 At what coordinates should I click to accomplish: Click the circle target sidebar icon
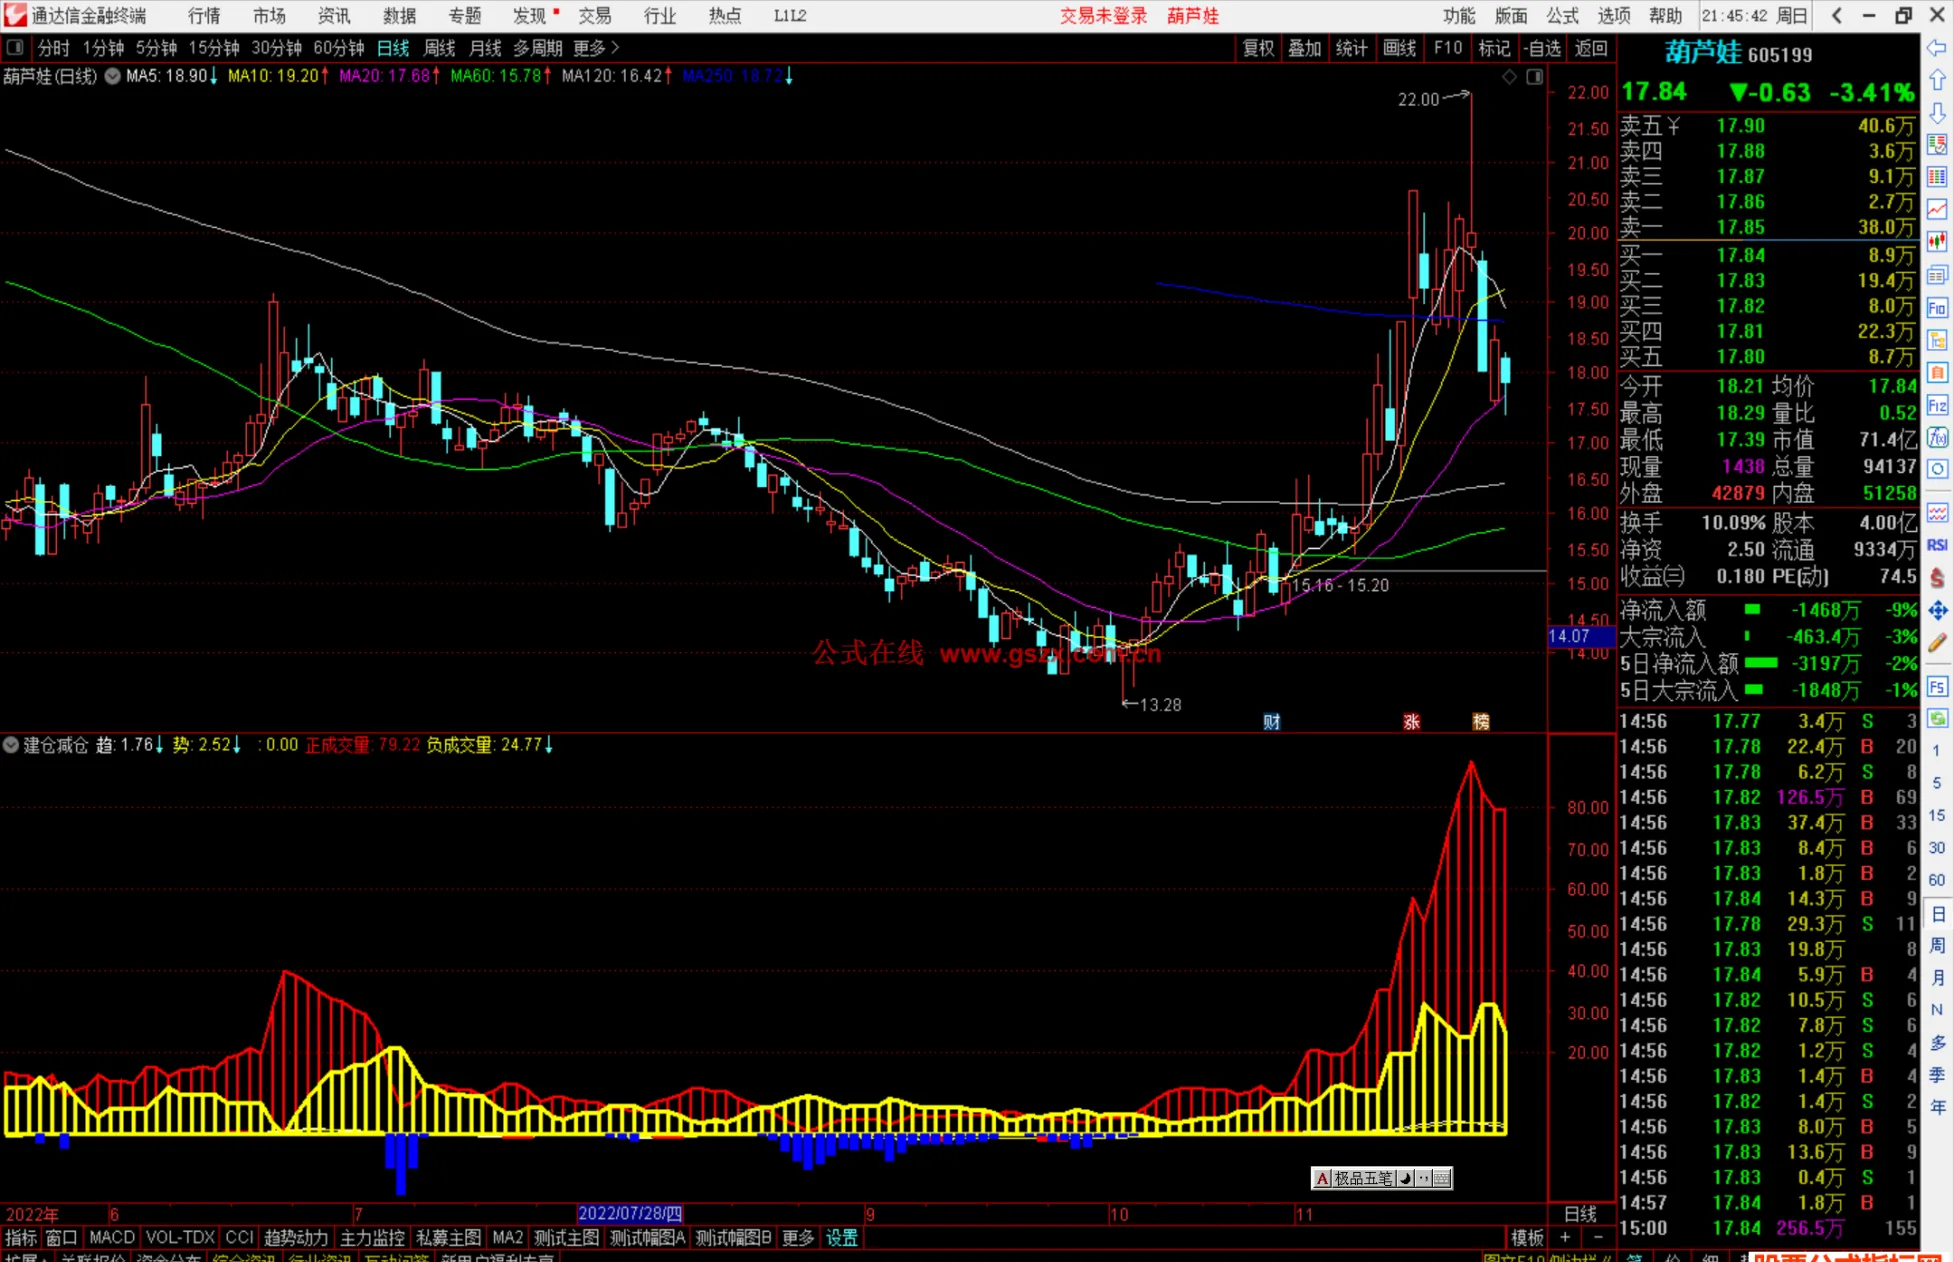pyautogui.click(x=1937, y=469)
